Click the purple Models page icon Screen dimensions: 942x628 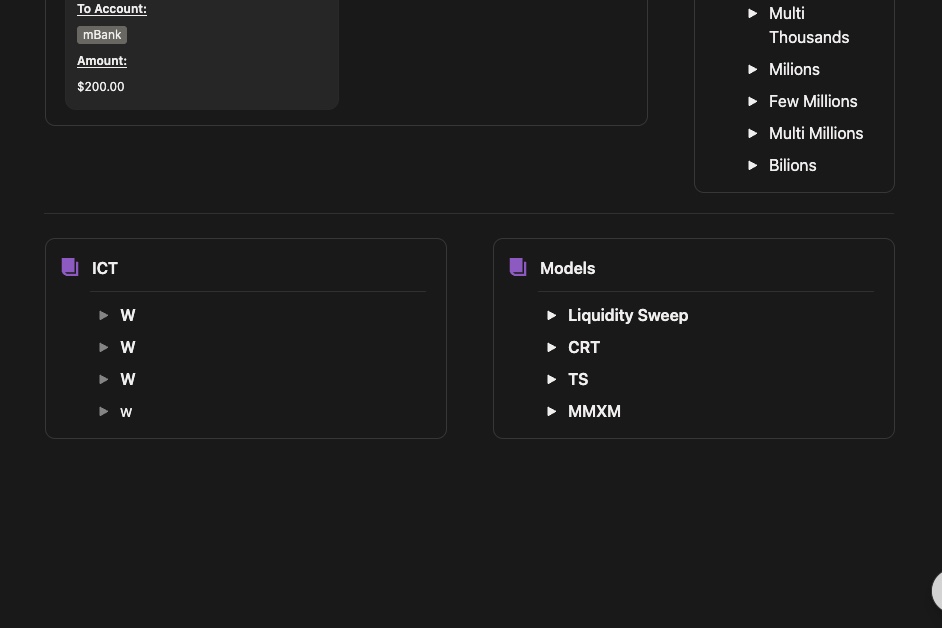(518, 267)
